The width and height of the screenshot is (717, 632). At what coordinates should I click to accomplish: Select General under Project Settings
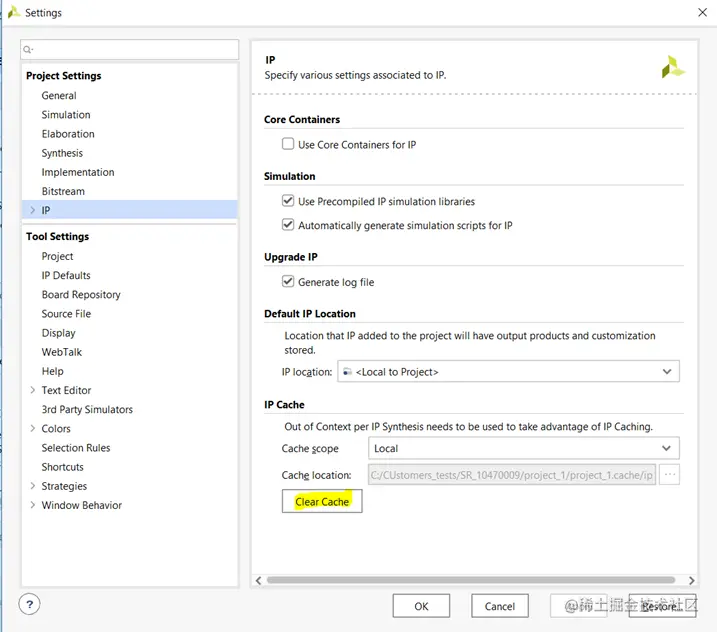[x=59, y=96]
